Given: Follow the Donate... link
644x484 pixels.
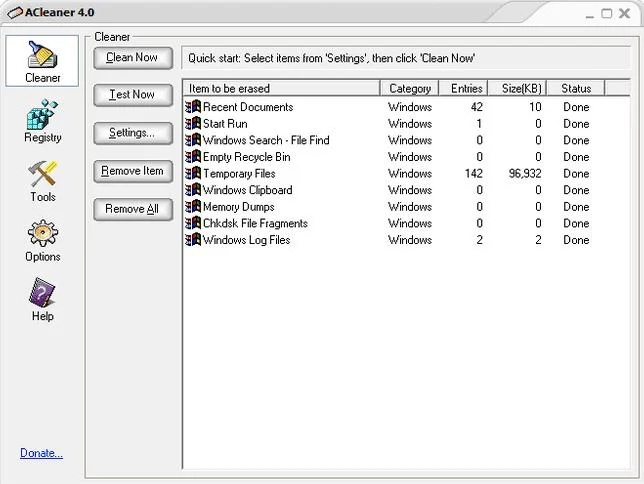Looking at the screenshot, I should 41,453.
